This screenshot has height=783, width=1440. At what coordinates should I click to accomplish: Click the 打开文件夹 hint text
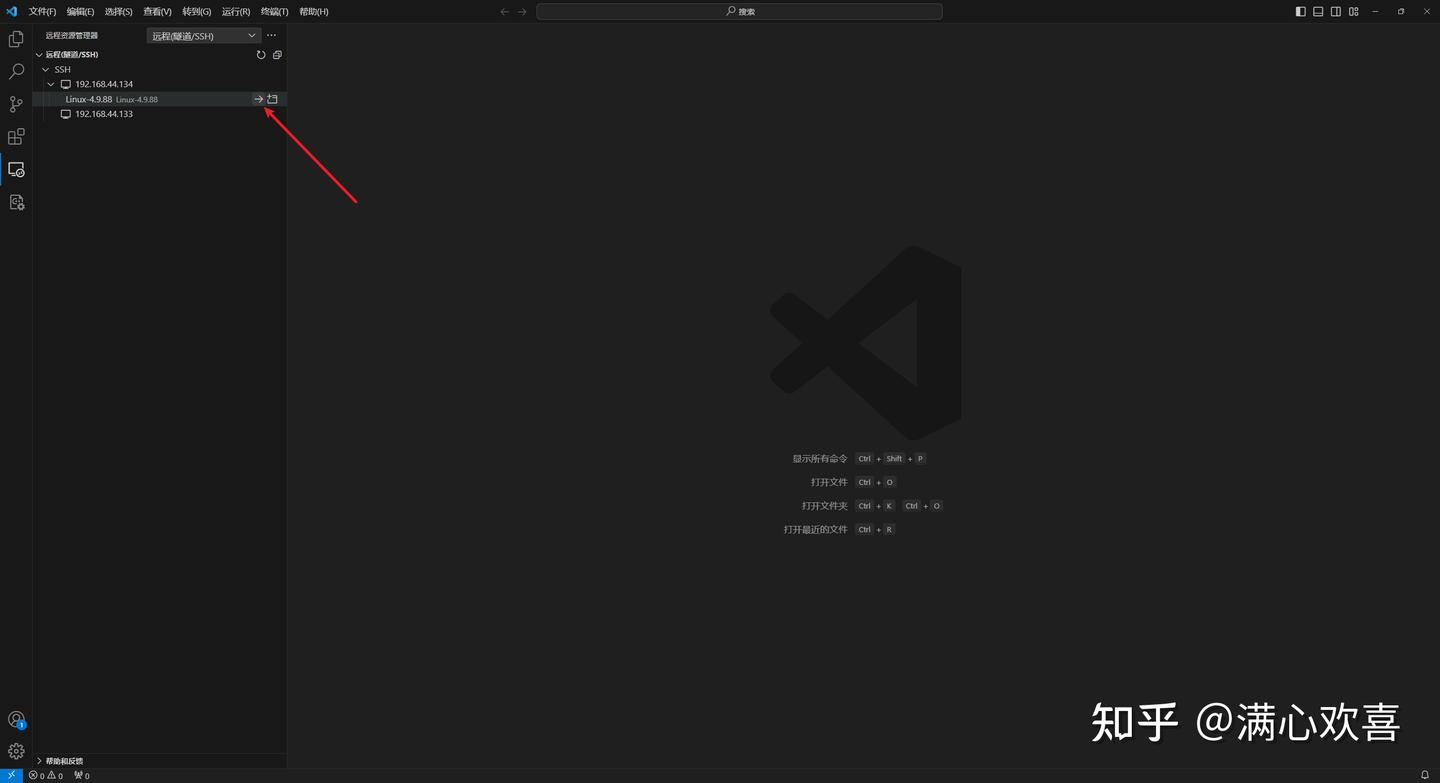point(824,506)
